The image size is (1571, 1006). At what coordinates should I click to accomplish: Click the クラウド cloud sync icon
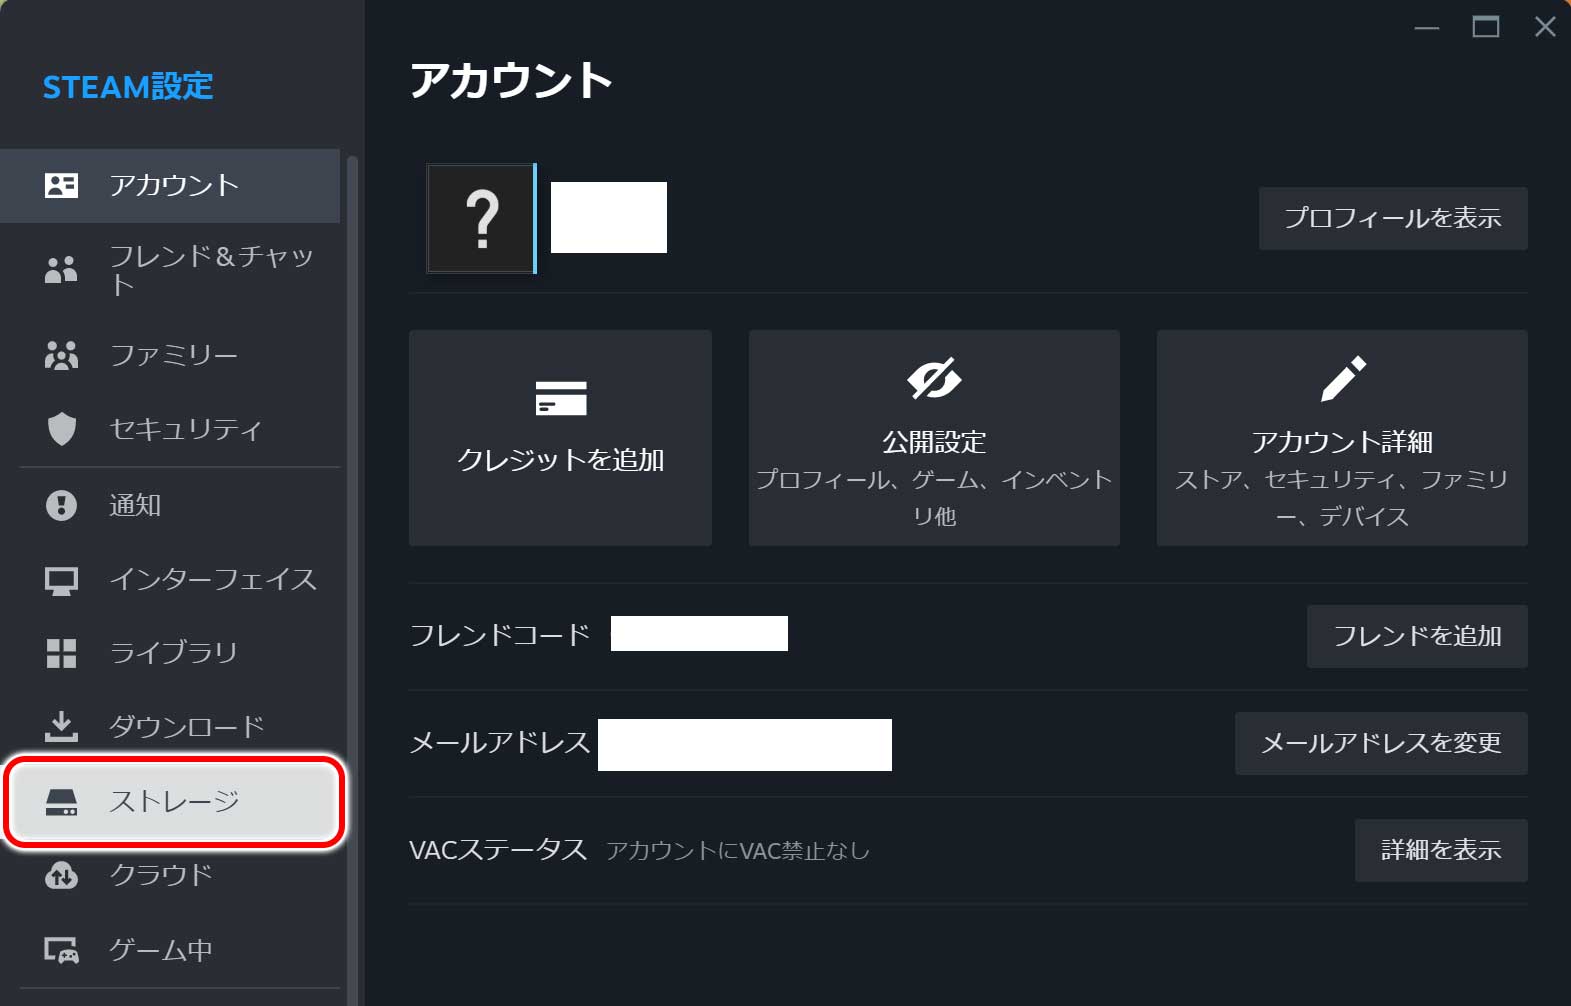point(61,875)
